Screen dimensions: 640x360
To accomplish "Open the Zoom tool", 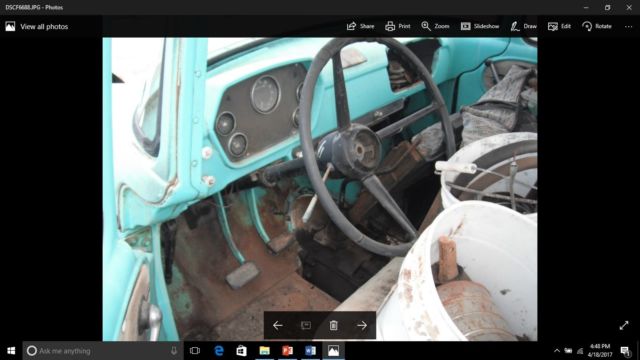I will point(435,26).
